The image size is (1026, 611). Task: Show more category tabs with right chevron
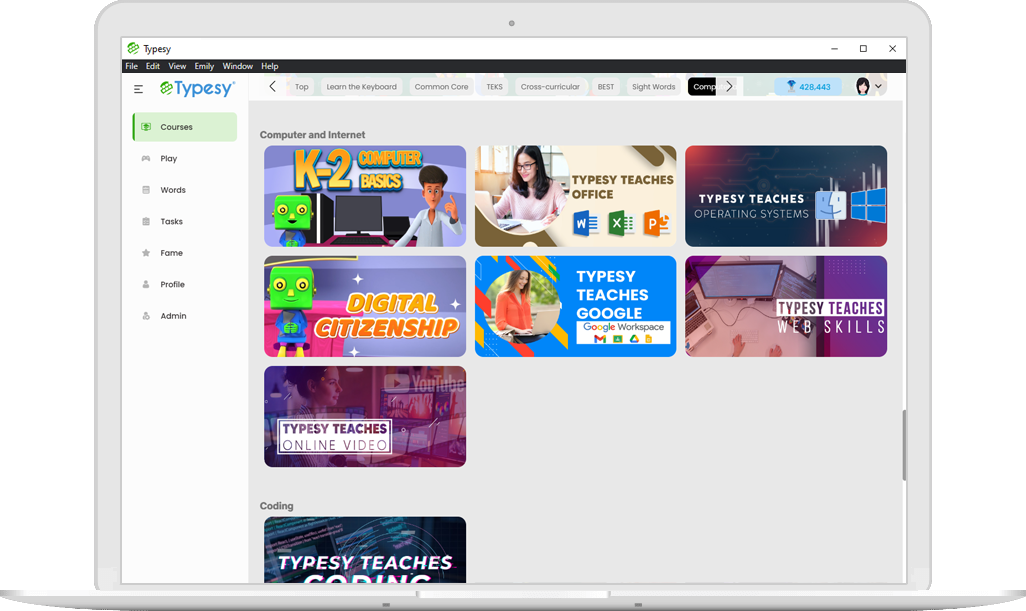pyautogui.click(x=729, y=86)
